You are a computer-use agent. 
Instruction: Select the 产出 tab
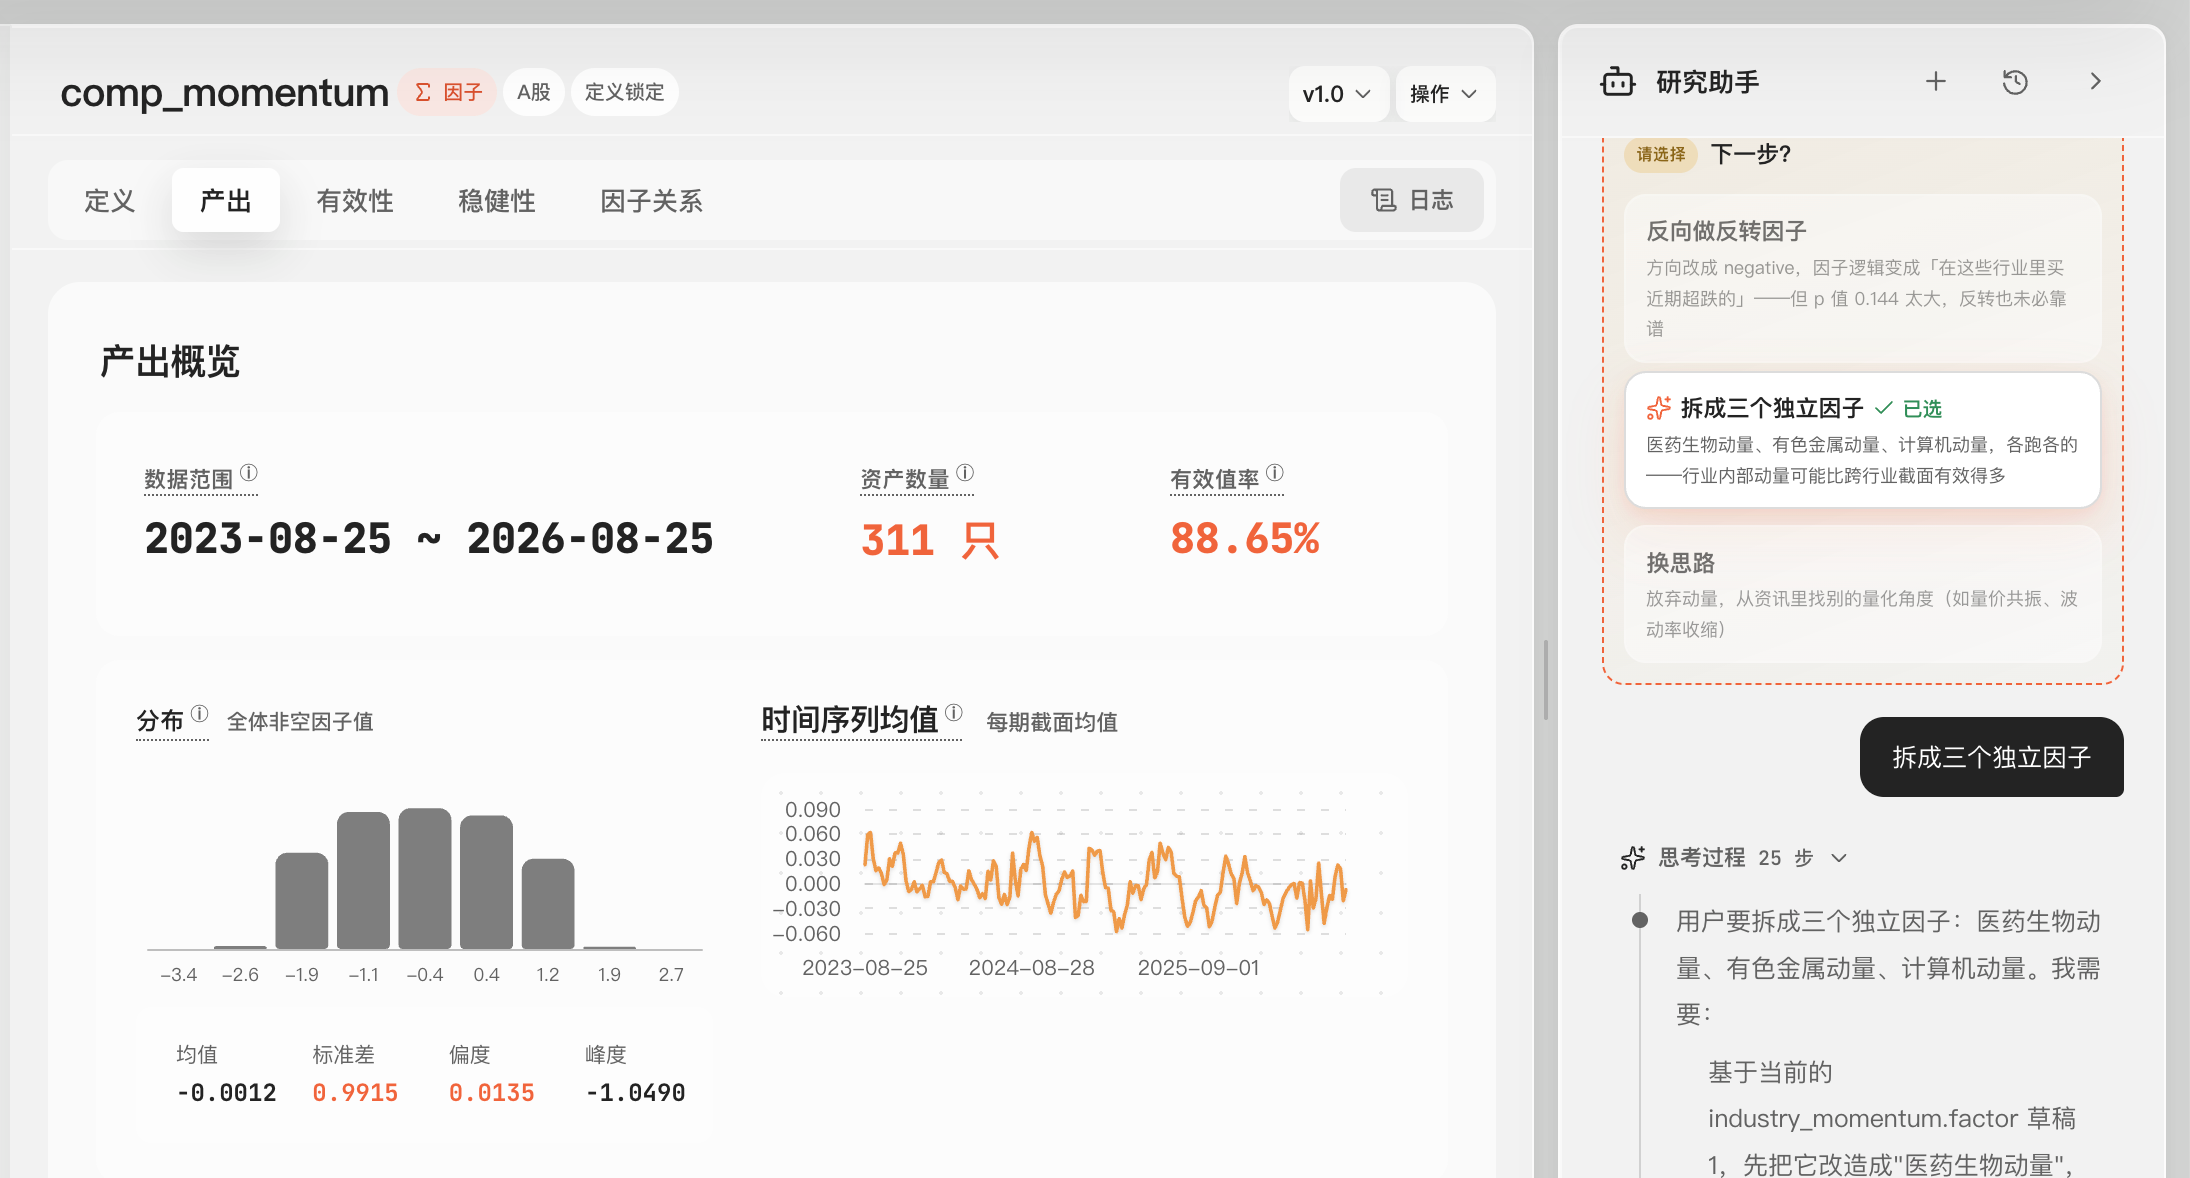(226, 201)
